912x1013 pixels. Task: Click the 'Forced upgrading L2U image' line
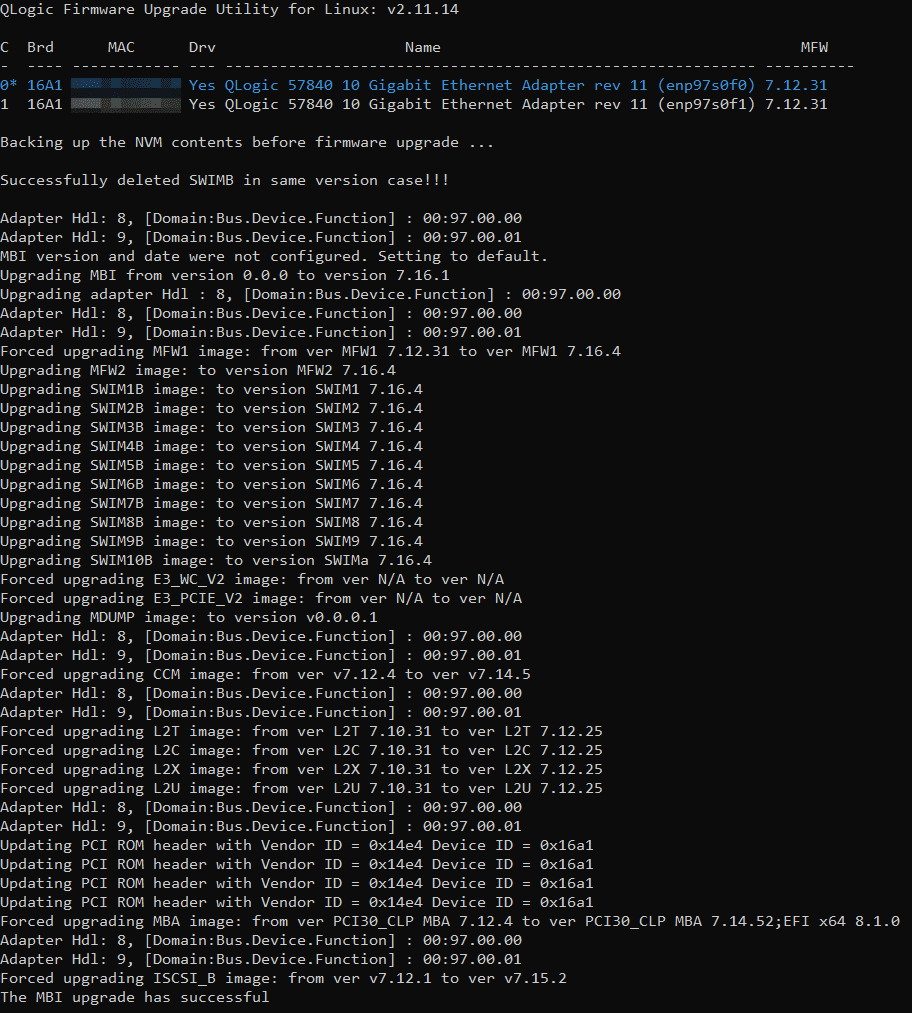(x=301, y=788)
